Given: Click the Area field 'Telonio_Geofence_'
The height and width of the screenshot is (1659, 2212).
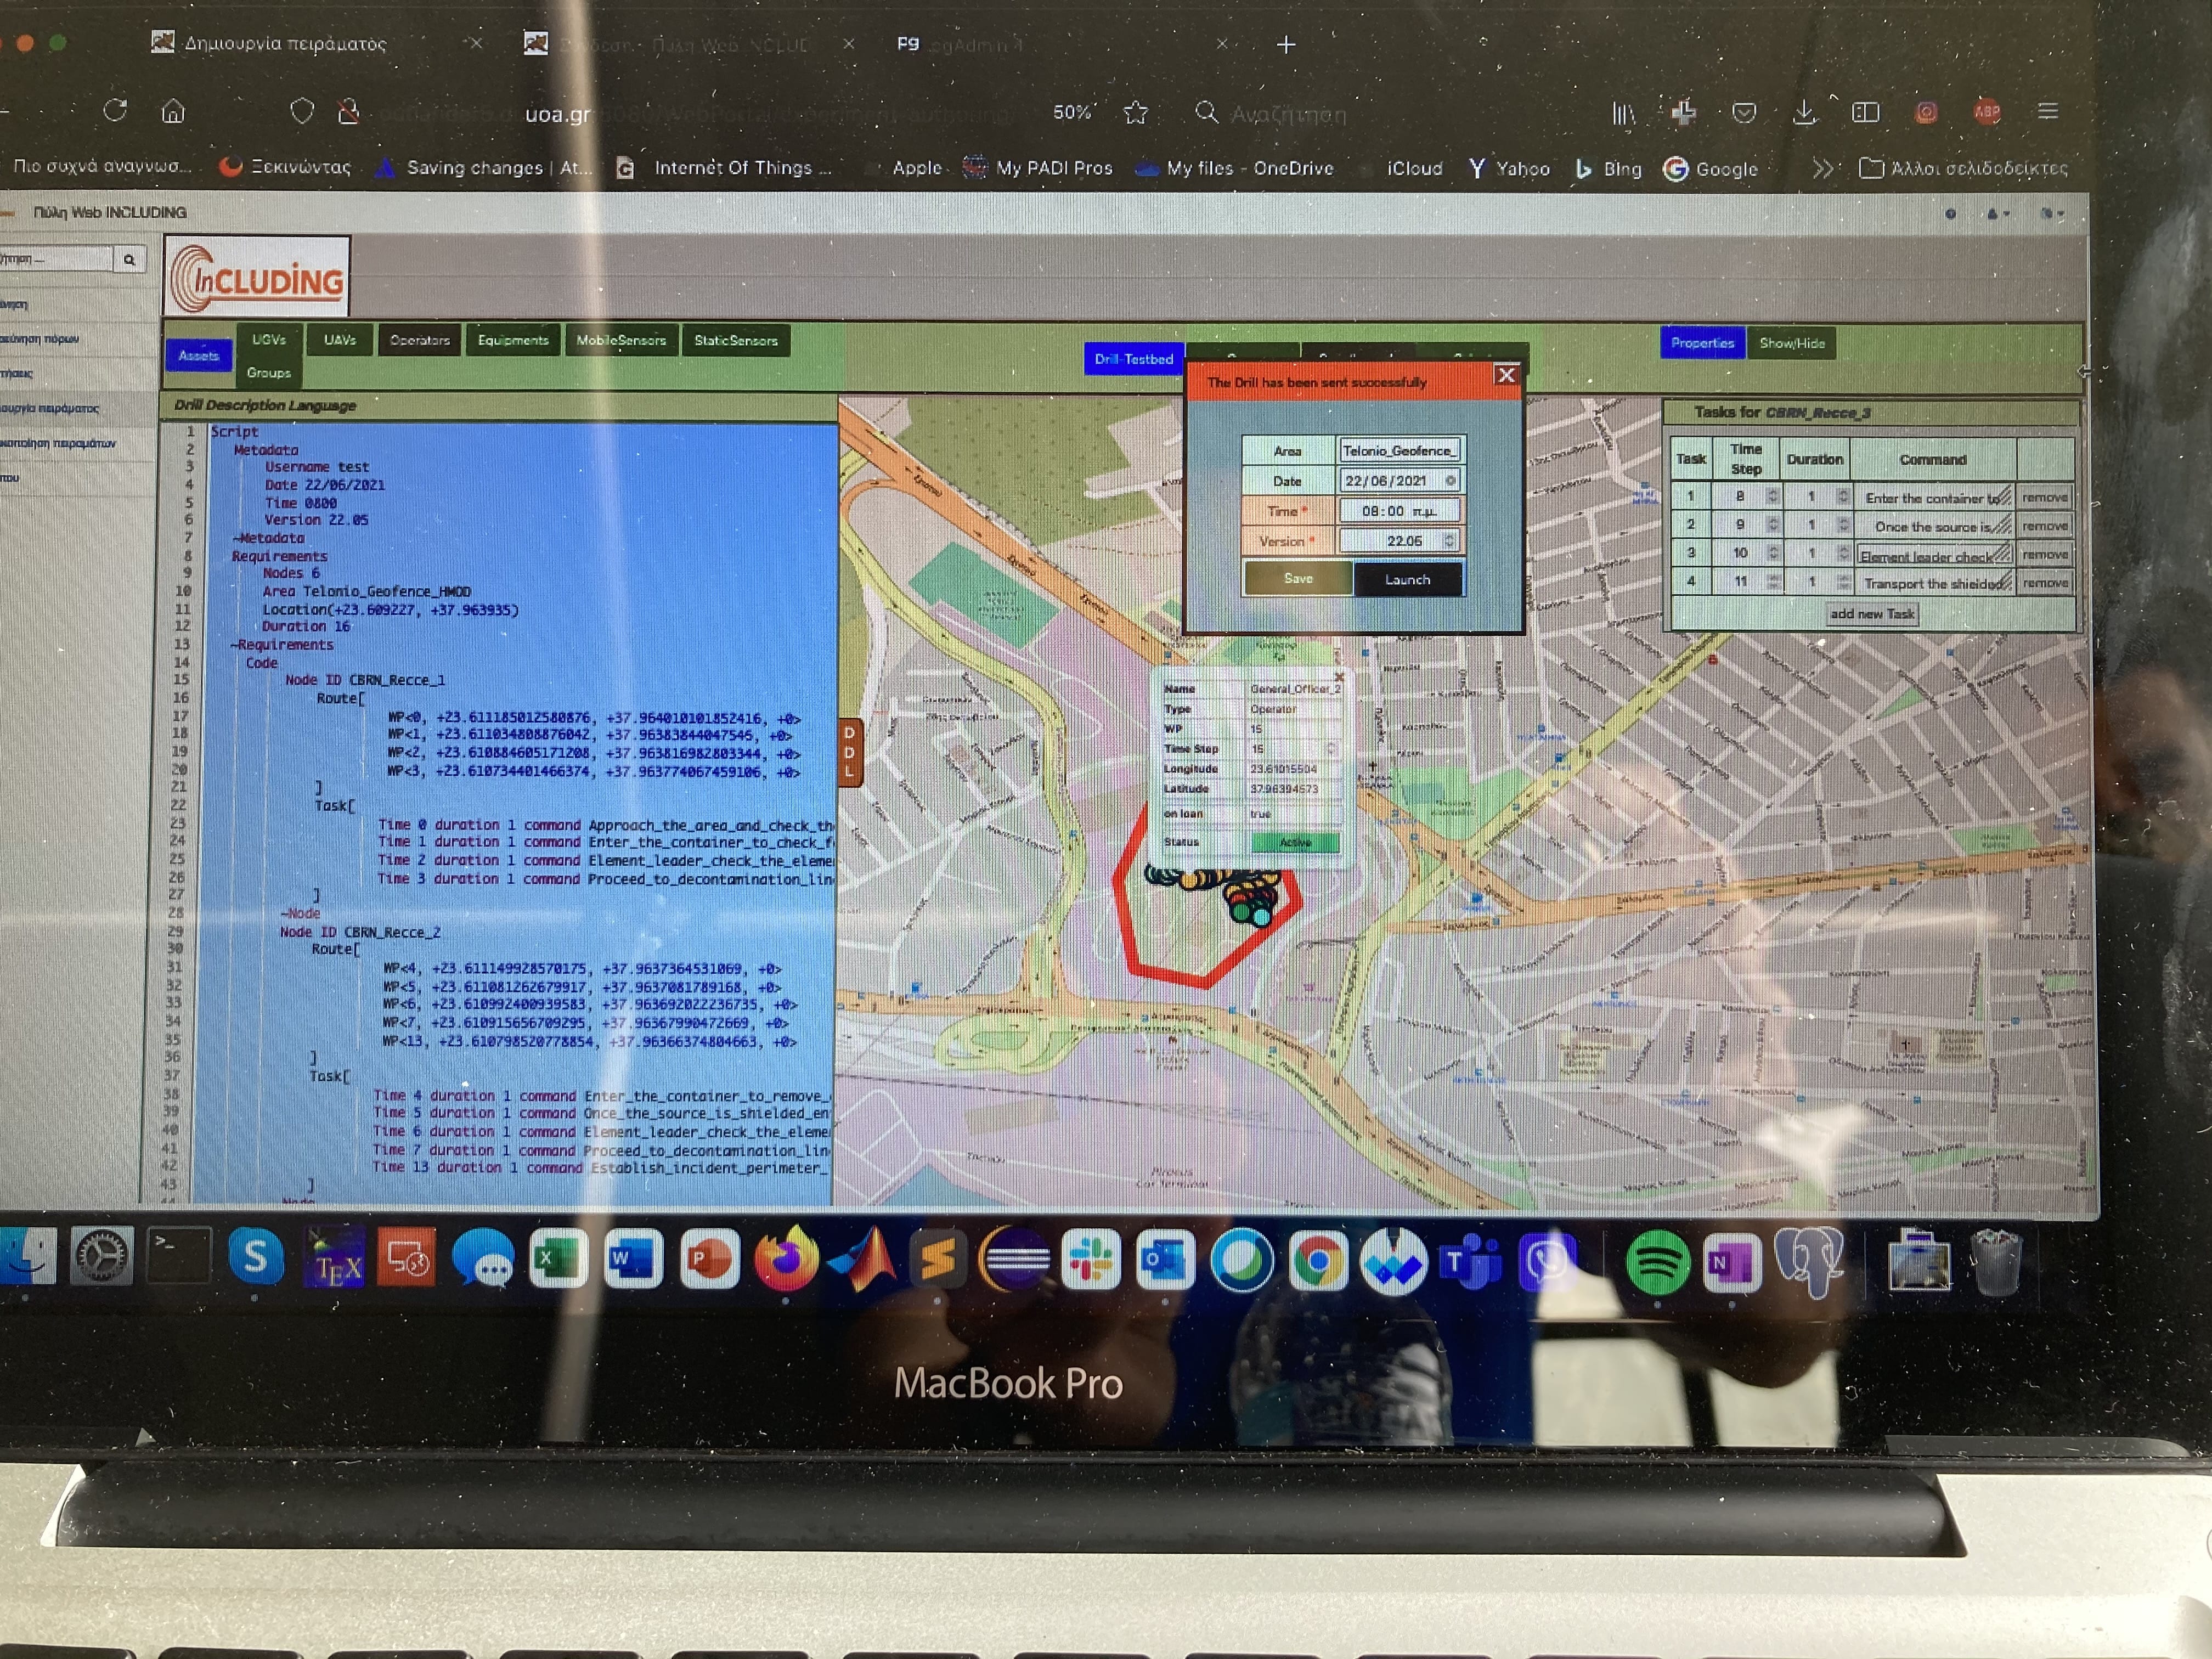Looking at the screenshot, I should coord(1400,451).
